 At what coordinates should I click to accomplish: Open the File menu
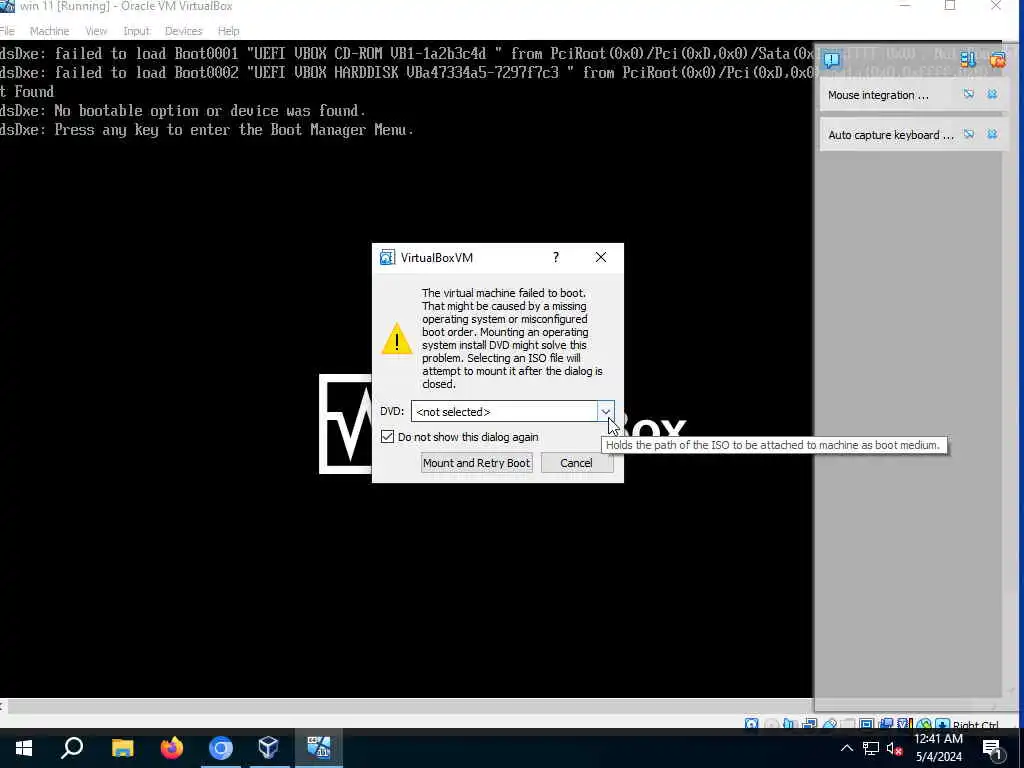pos(7,31)
